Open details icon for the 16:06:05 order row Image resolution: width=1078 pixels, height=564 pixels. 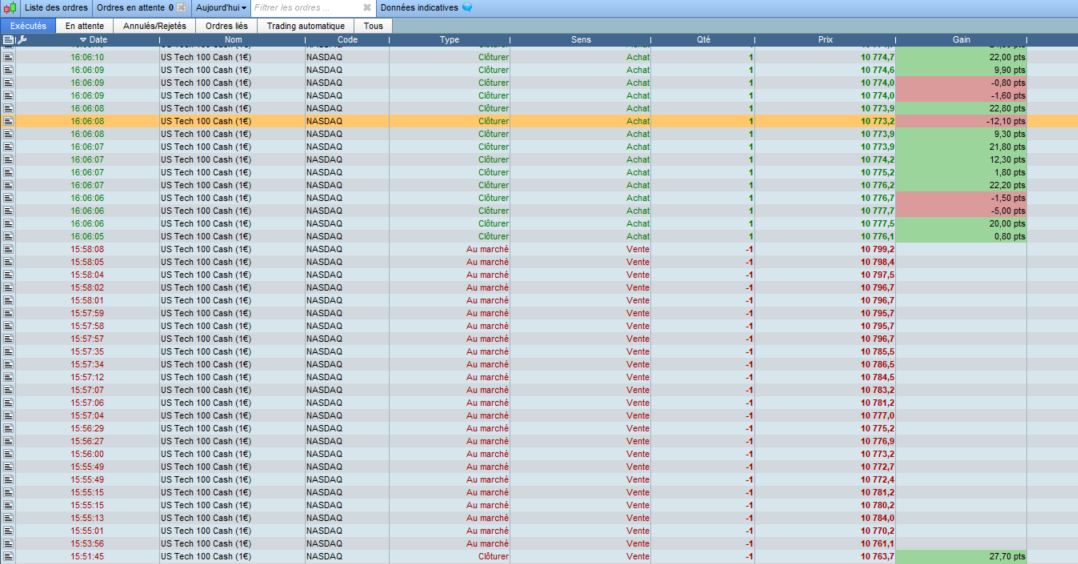8,237
